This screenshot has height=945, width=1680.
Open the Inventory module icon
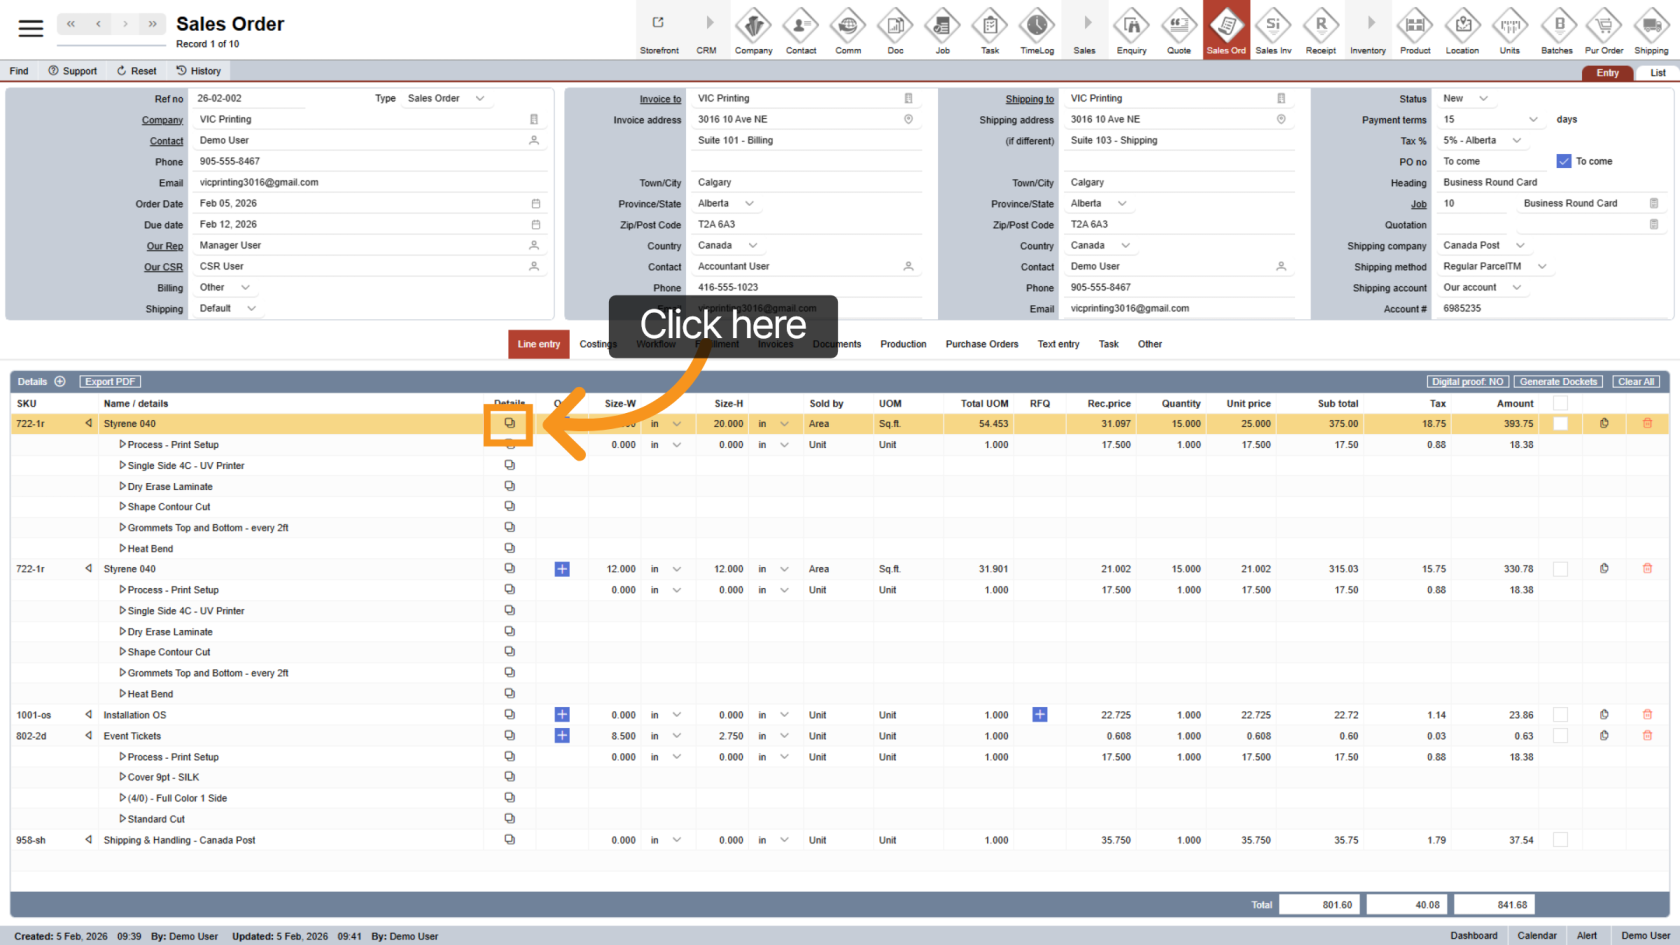pyautogui.click(x=1367, y=31)
